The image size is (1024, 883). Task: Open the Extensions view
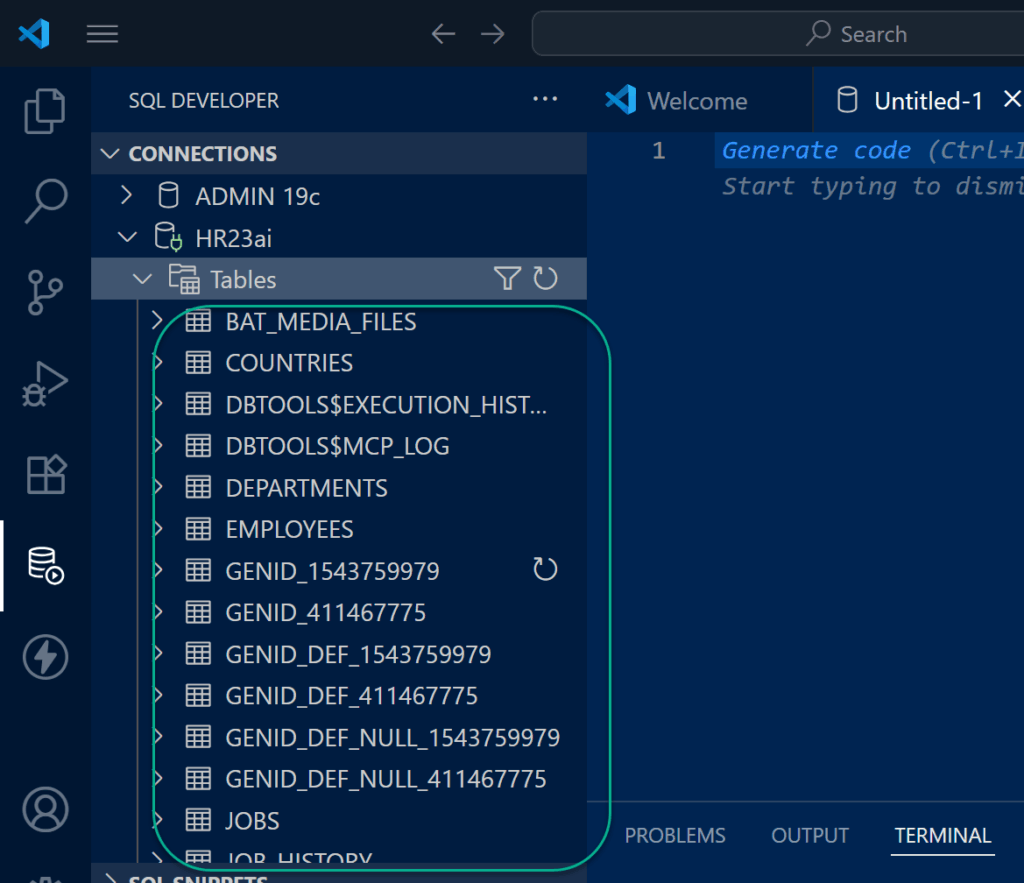[45, 475]
